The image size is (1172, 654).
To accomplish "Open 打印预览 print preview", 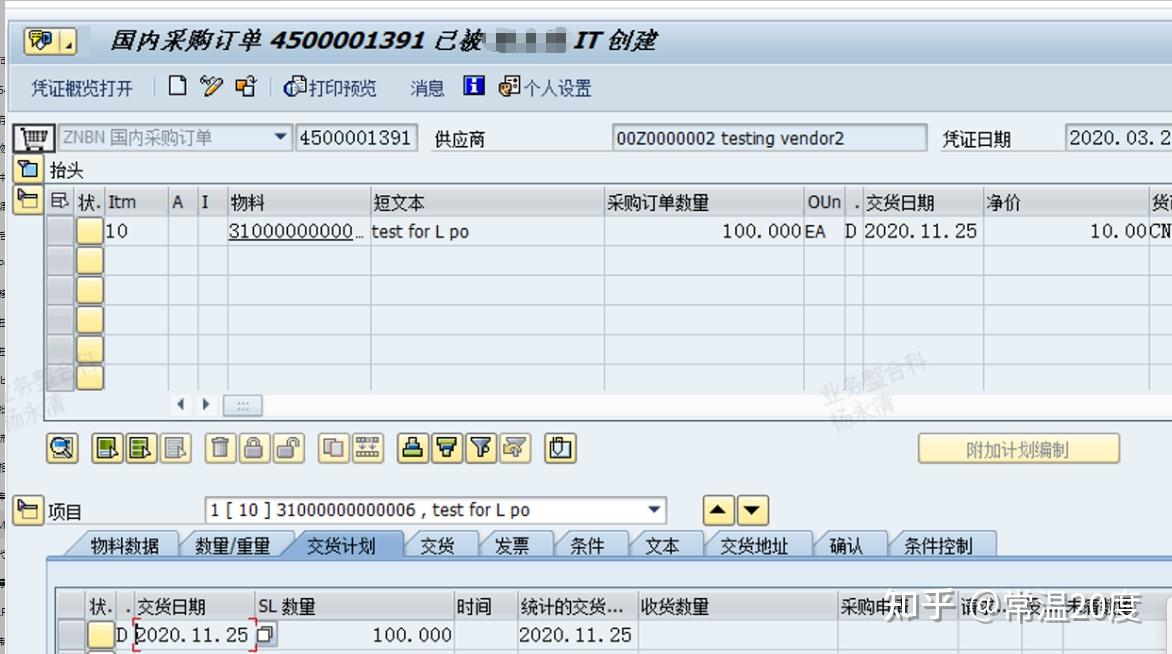I will (330, 88).
